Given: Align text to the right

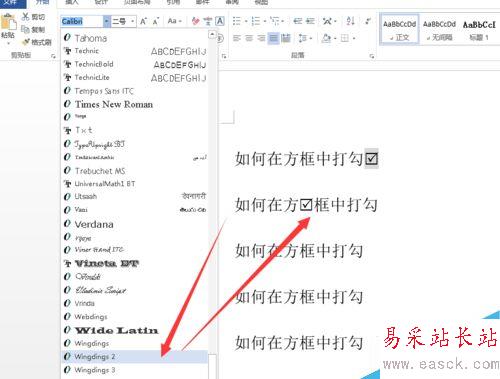Looking at the screenshot, I should [x=261, y=38].
